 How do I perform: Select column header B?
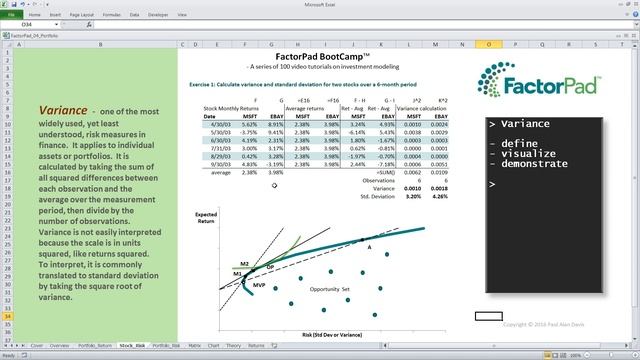point(100,44)
